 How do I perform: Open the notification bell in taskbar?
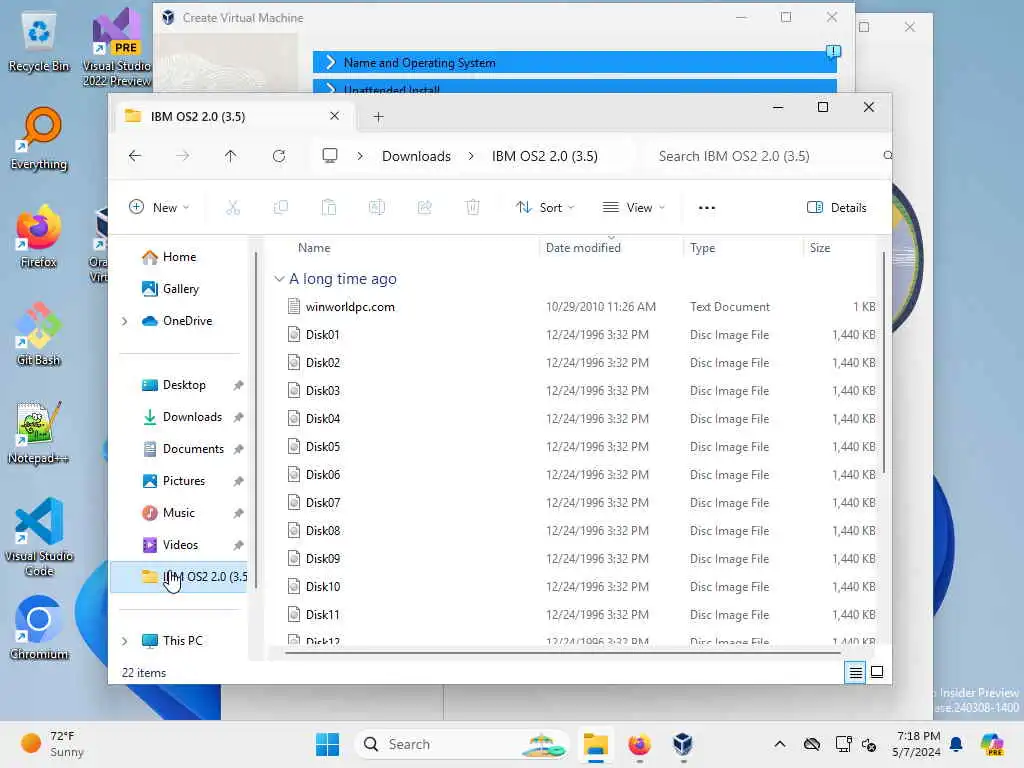pos(956,744)
